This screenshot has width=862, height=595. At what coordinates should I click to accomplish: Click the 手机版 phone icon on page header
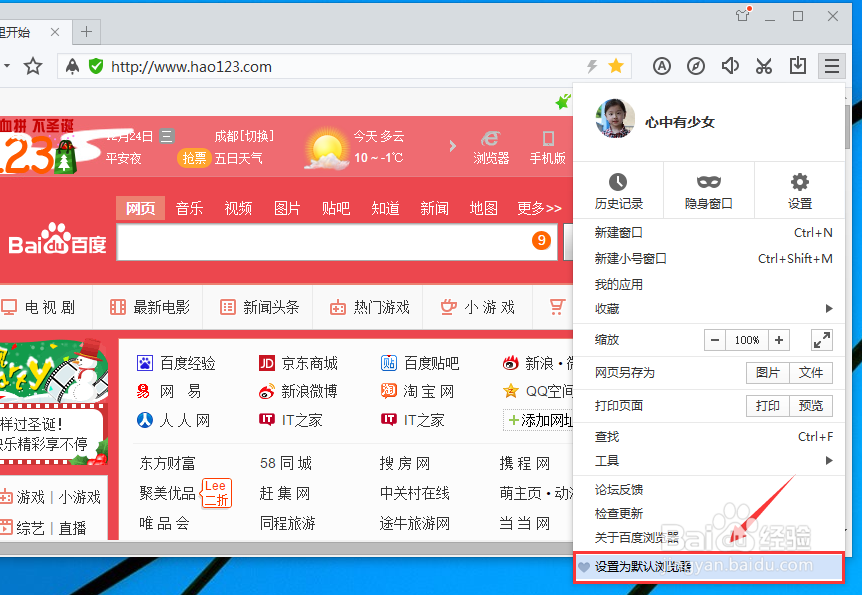pyautogui.click(x=548, y=139)
